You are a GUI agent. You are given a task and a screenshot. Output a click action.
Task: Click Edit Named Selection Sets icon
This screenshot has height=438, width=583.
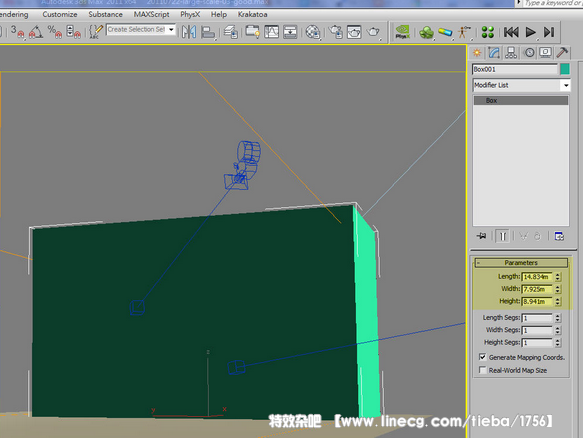96,32
